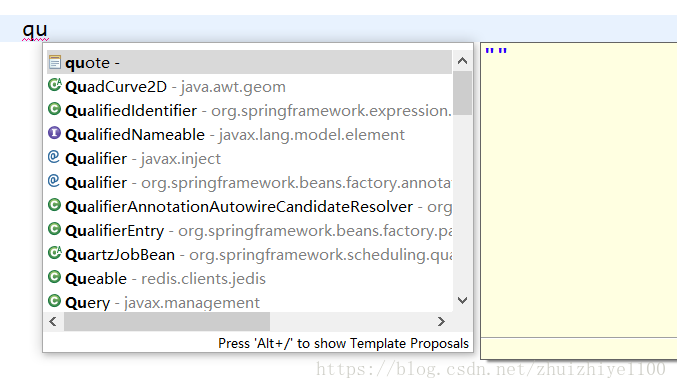The image size is (677, 389).
Task: Click the vertical scrollbar thumb of proposals
Action: coord(462,93)
